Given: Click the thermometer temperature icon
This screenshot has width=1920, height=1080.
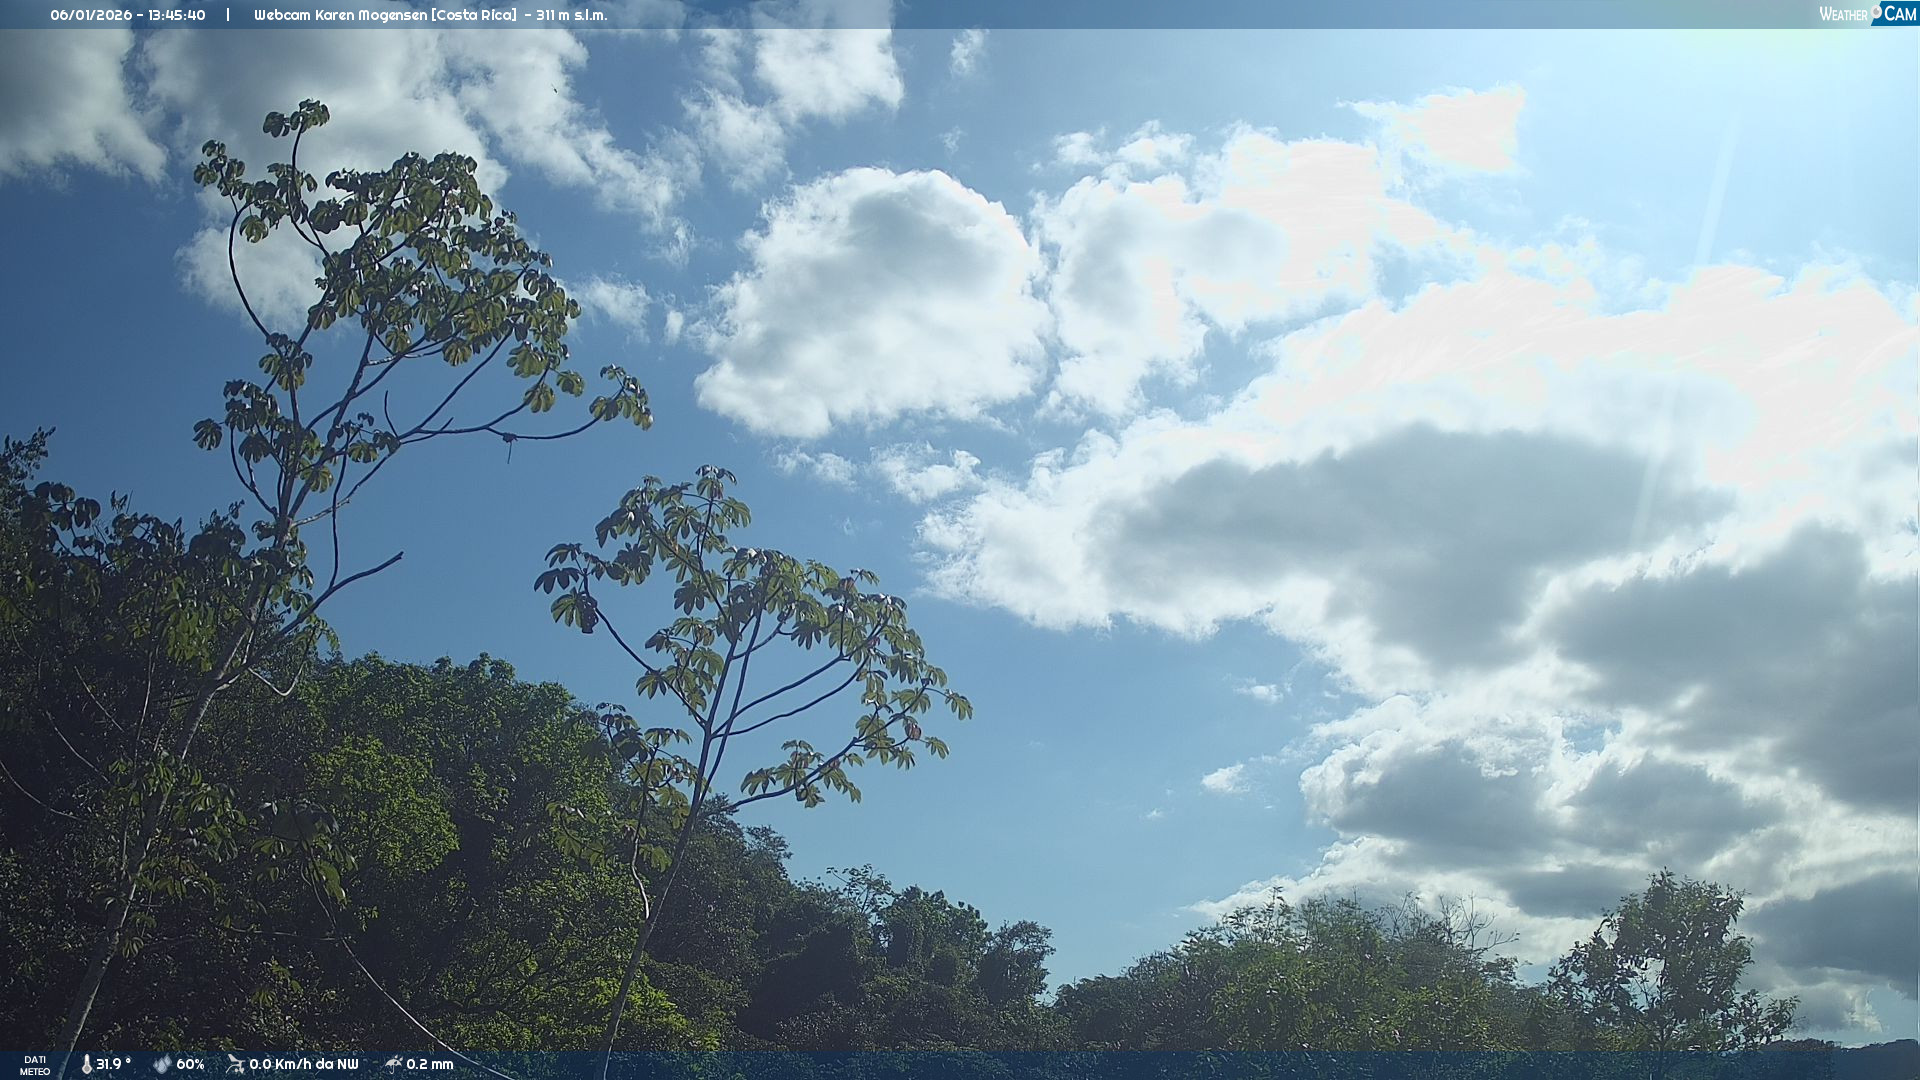Looking at the screenshot, I should pos(86,1064).
